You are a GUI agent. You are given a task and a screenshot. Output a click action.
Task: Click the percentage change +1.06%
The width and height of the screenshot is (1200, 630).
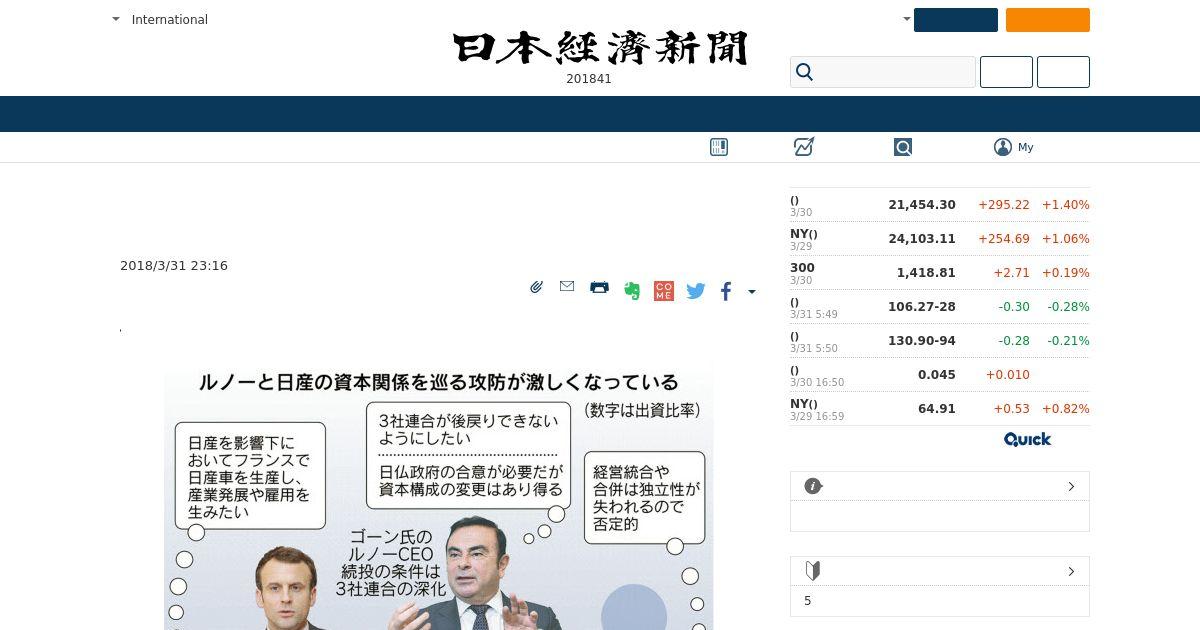point(1066,239)
